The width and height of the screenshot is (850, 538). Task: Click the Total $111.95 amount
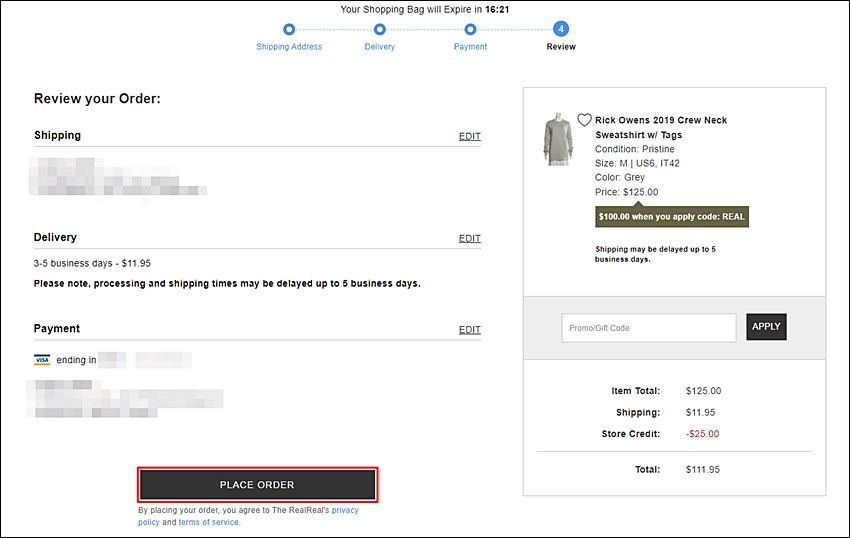(703, 469)
